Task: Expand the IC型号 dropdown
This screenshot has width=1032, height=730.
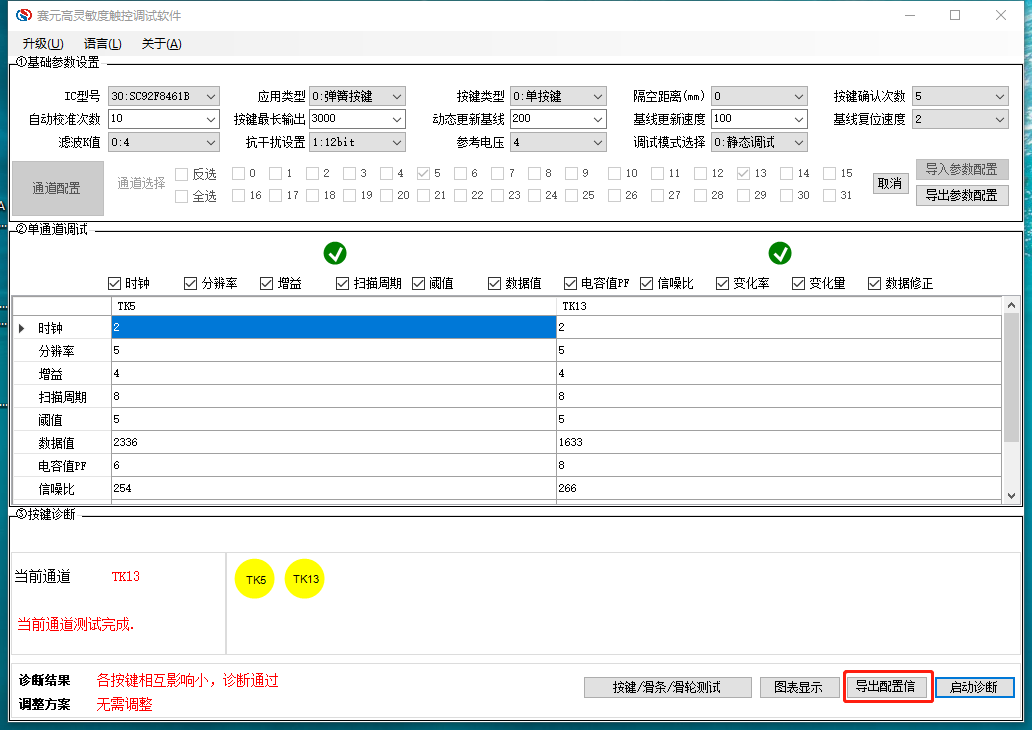Action: tap(211, 96)
